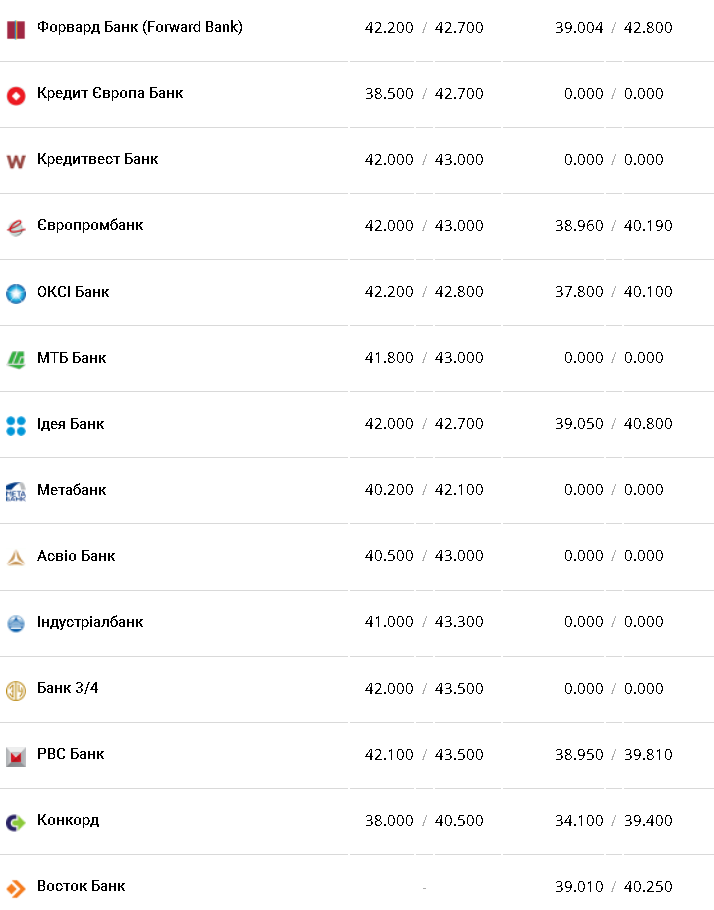This screenshot has width=714, height=910.
Task: Click the ОКСІ Банк logo icon
Action: (x=16, y=293)
